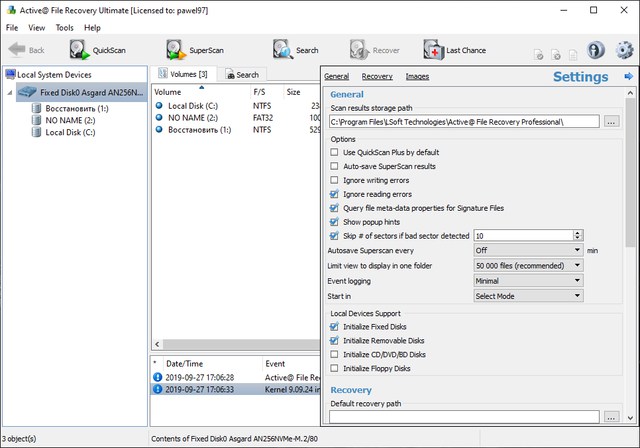640x448 pixels.
Task: Open the info/about icon in toolbar
Action: 597,50
